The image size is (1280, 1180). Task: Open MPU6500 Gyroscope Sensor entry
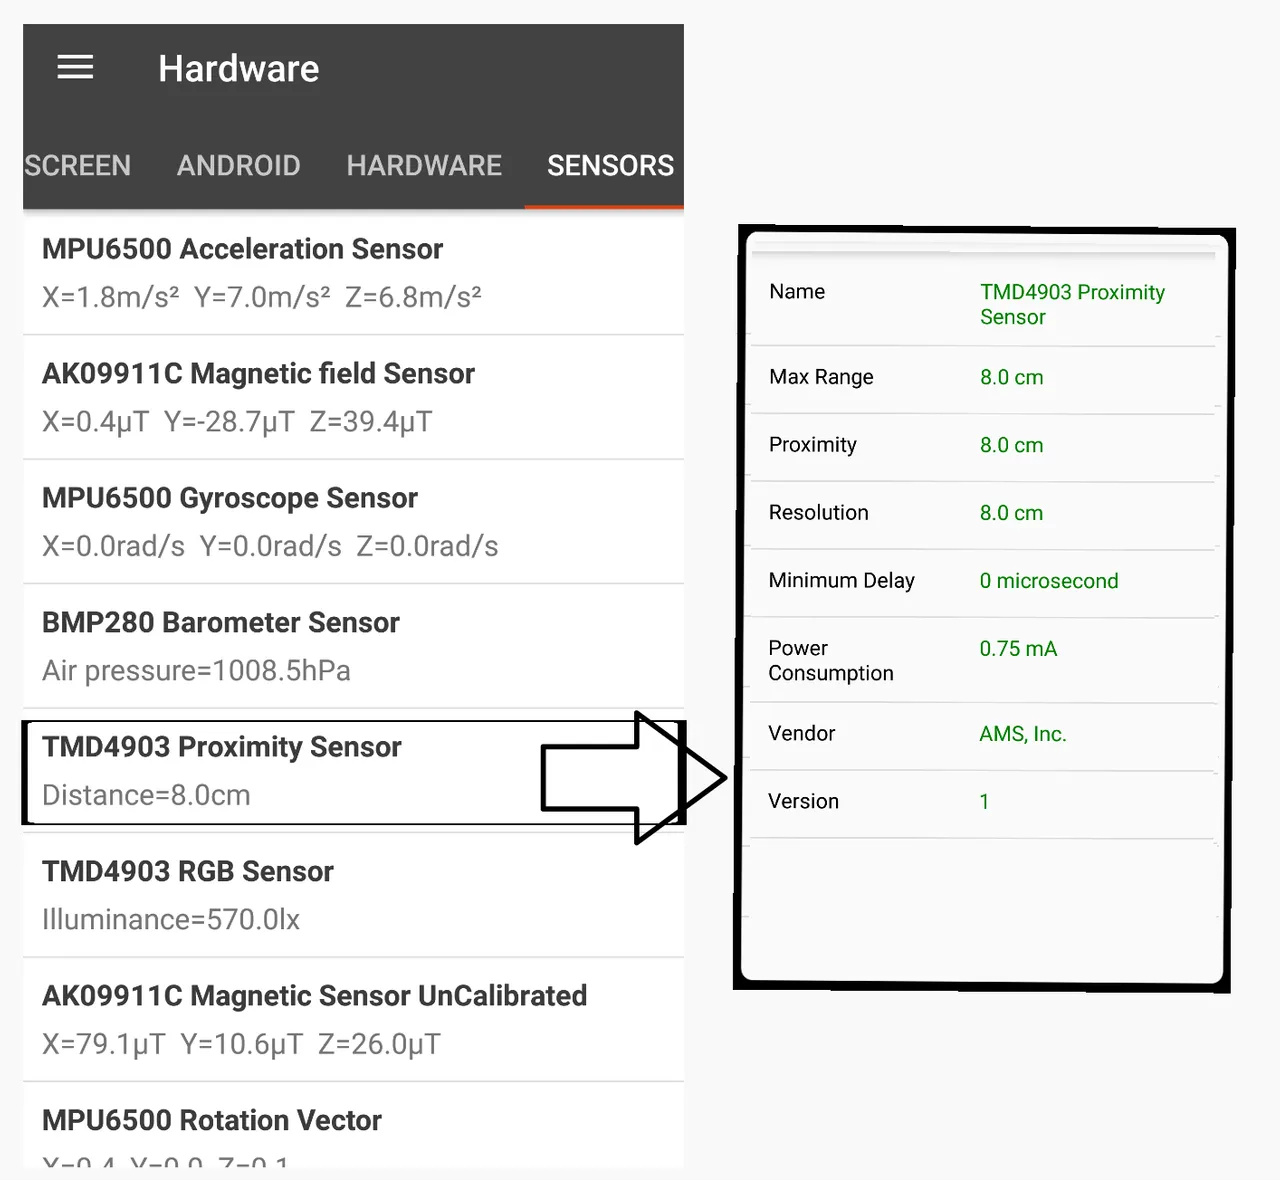353,522
